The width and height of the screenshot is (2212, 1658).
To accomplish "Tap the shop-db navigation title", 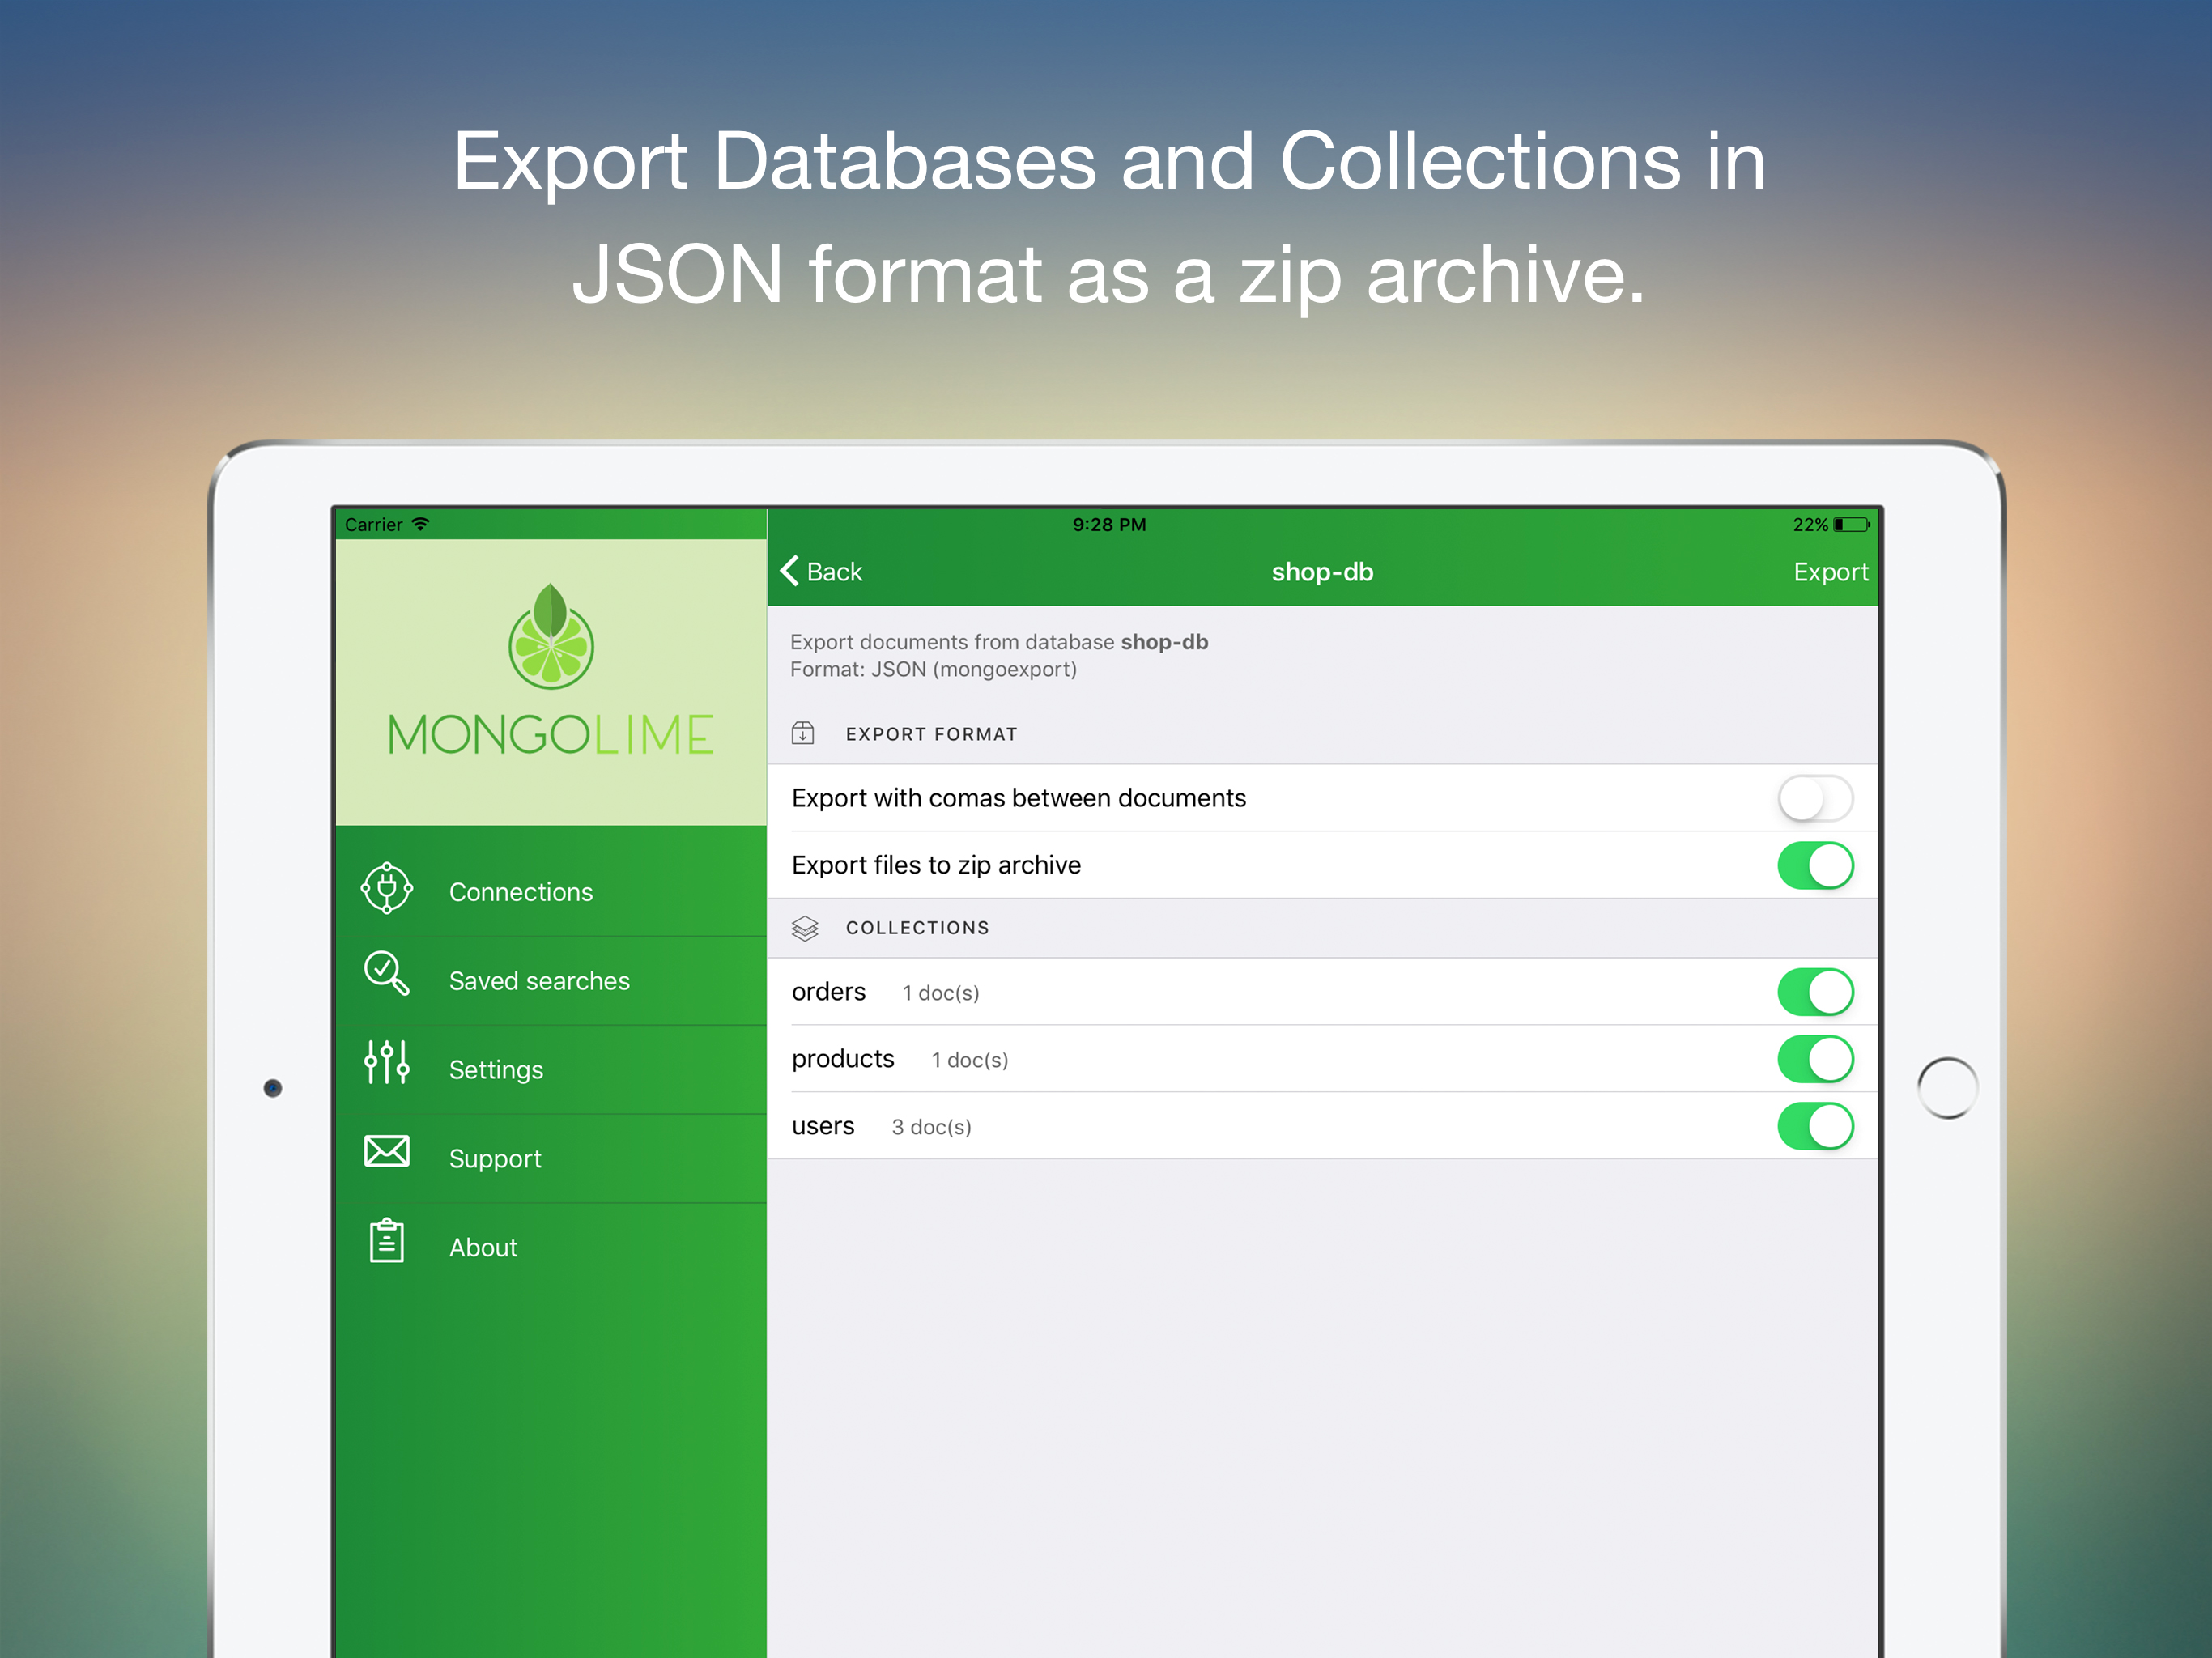I will pos(1322,572).
